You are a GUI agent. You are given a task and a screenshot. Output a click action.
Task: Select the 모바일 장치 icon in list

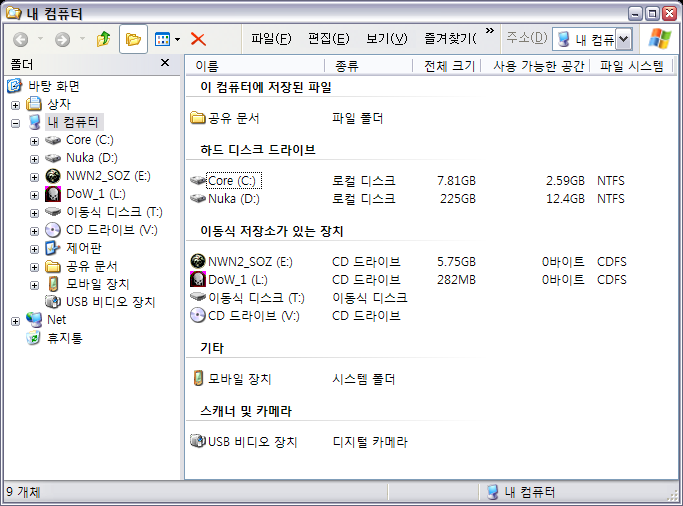coord(198,380)
